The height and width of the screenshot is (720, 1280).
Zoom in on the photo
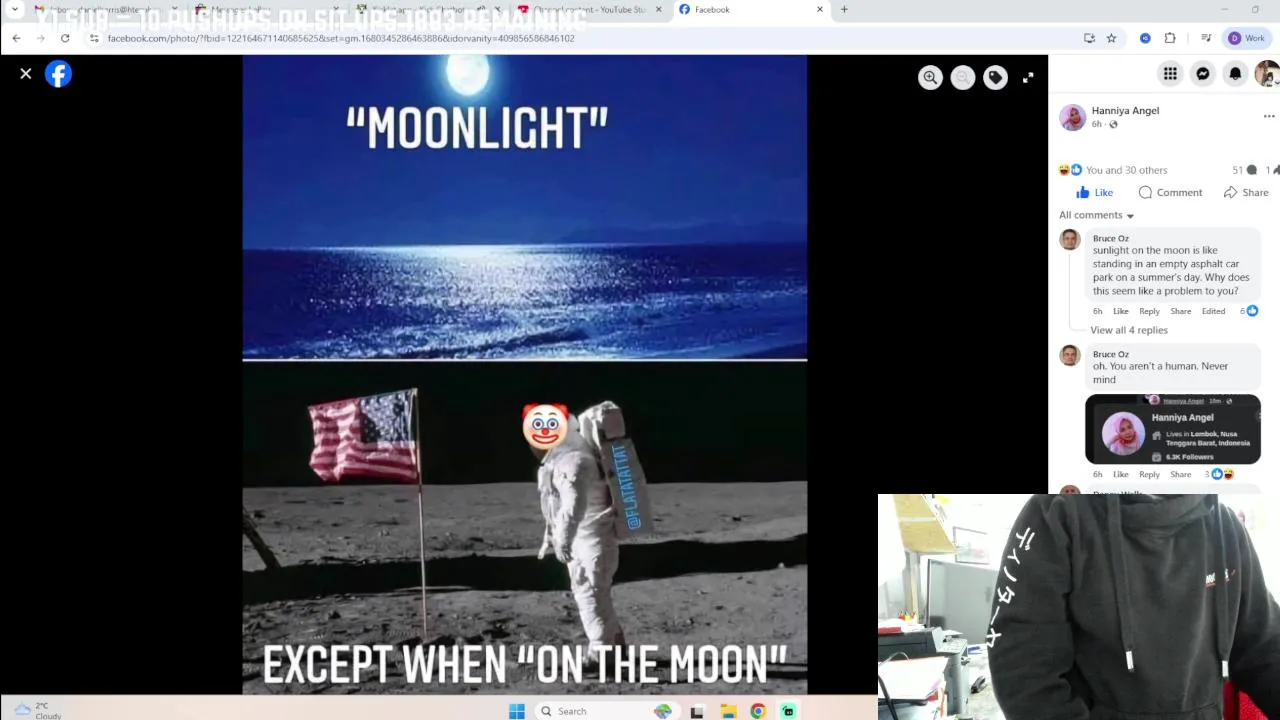point(930,78)
